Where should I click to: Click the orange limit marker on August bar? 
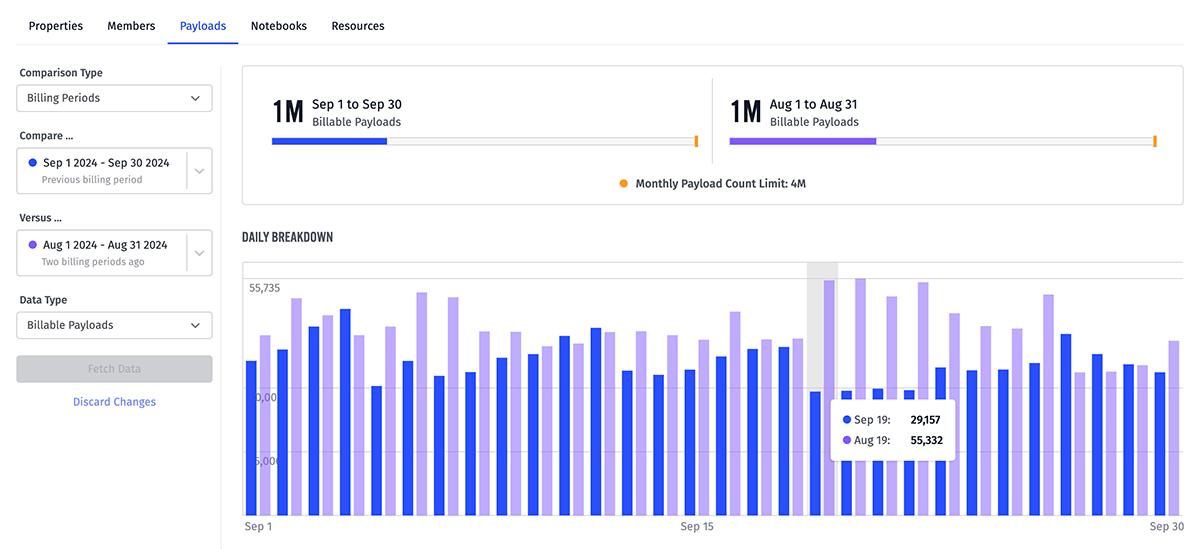click(1154, 141)
